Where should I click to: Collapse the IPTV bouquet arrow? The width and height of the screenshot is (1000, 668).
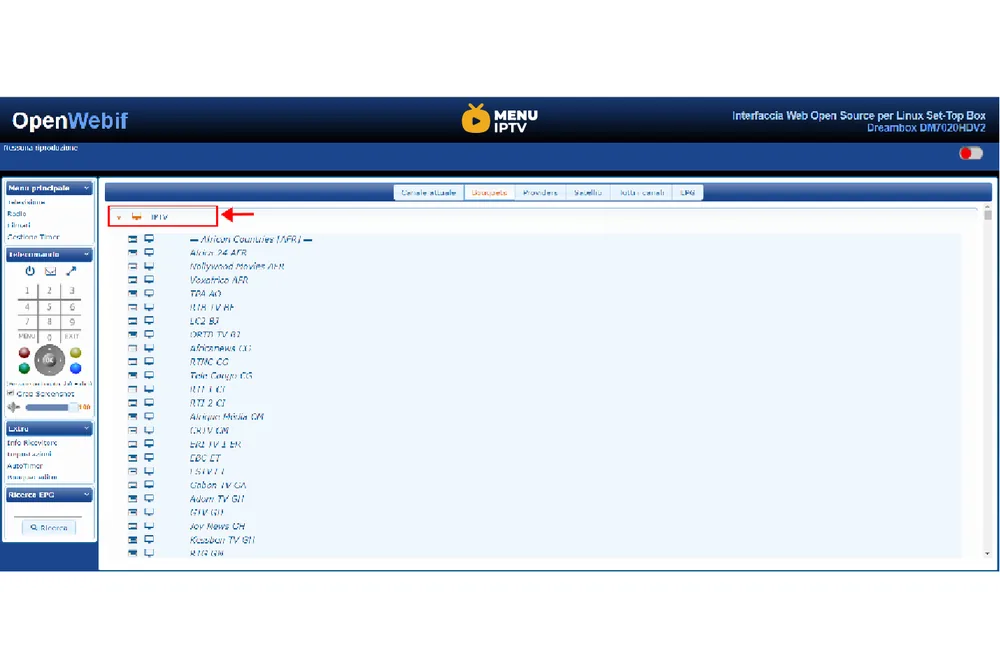pyautogui.click(x=119, y=218)
